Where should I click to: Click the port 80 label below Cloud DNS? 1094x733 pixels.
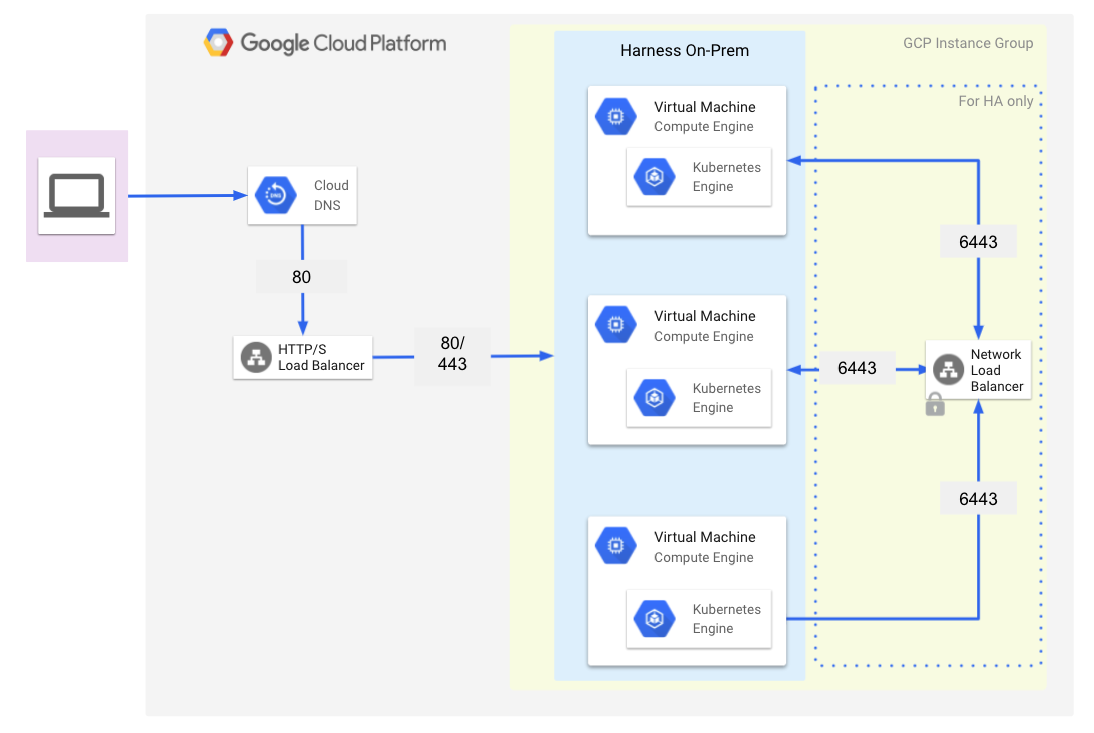[301, 277]
